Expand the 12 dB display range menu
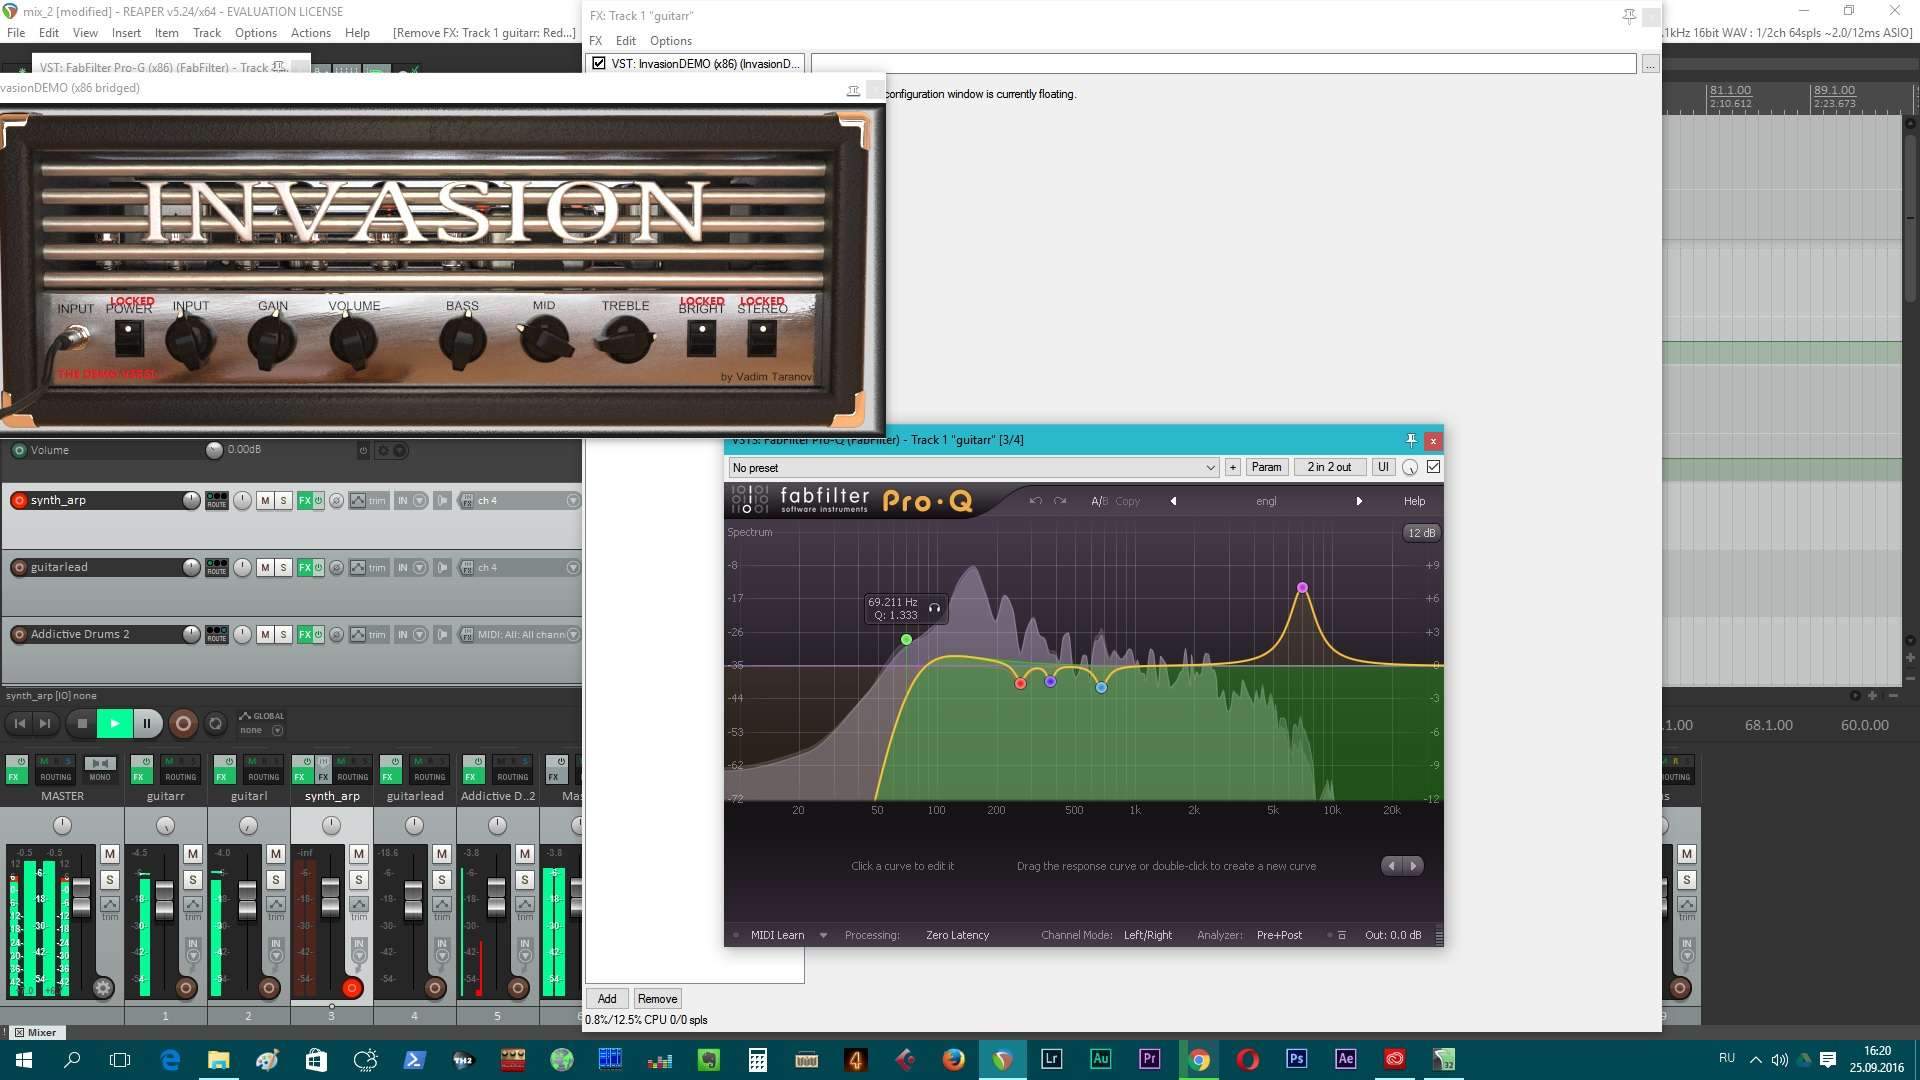This screenshot has height=1080, width=1920. [1420, 533]
